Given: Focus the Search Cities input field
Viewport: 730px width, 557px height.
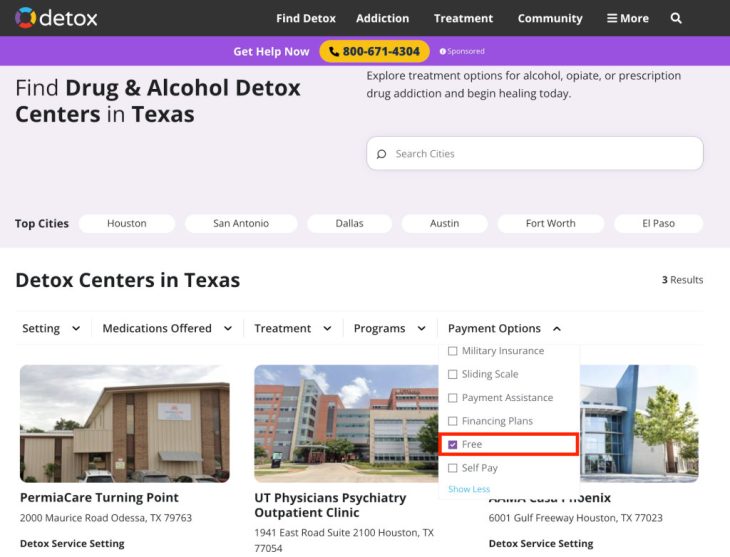Looking at the screenshot, I should pyautogui.click(x=534, y=154).
